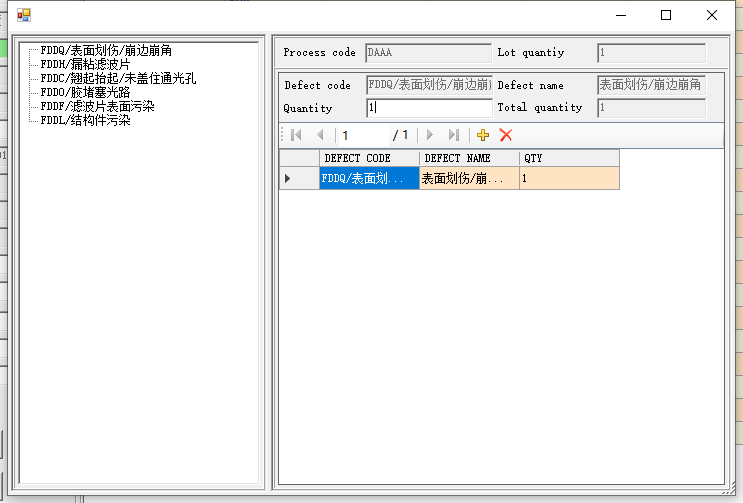This screenshot has height=503, width=743.
Task: Go to the previous record in navigator
Action: pyautogui.click(x=320, y=135)
